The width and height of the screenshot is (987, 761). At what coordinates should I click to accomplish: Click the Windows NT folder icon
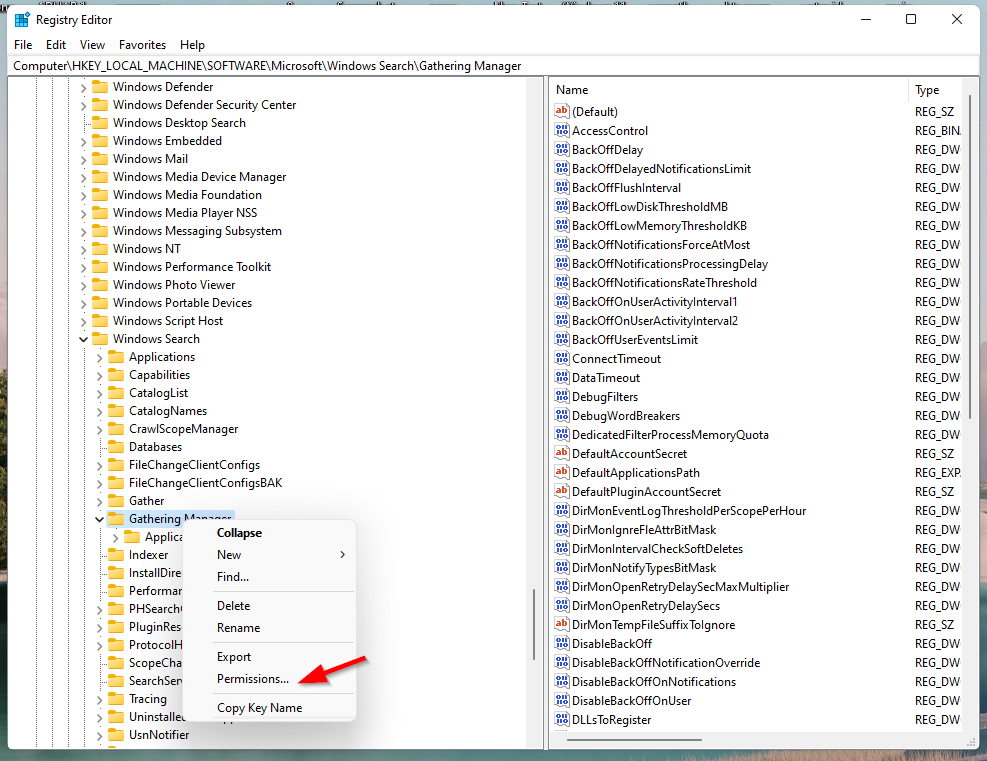[x=100, y=249]
